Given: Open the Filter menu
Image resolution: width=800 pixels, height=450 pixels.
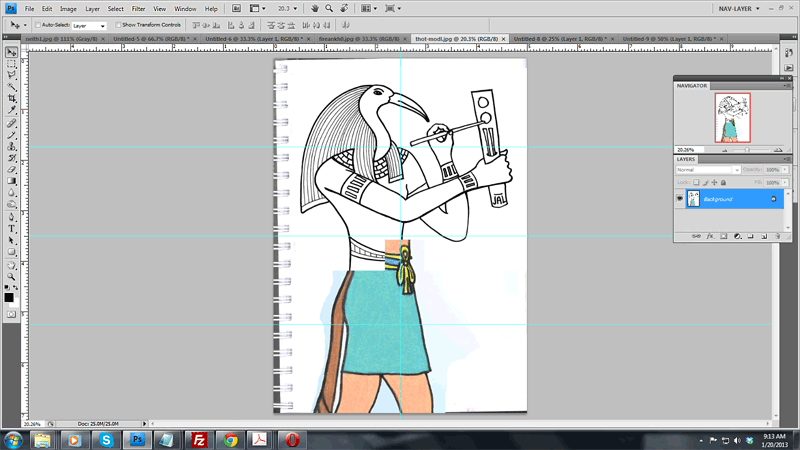Looking at the screenshot, I should point(138,8).
